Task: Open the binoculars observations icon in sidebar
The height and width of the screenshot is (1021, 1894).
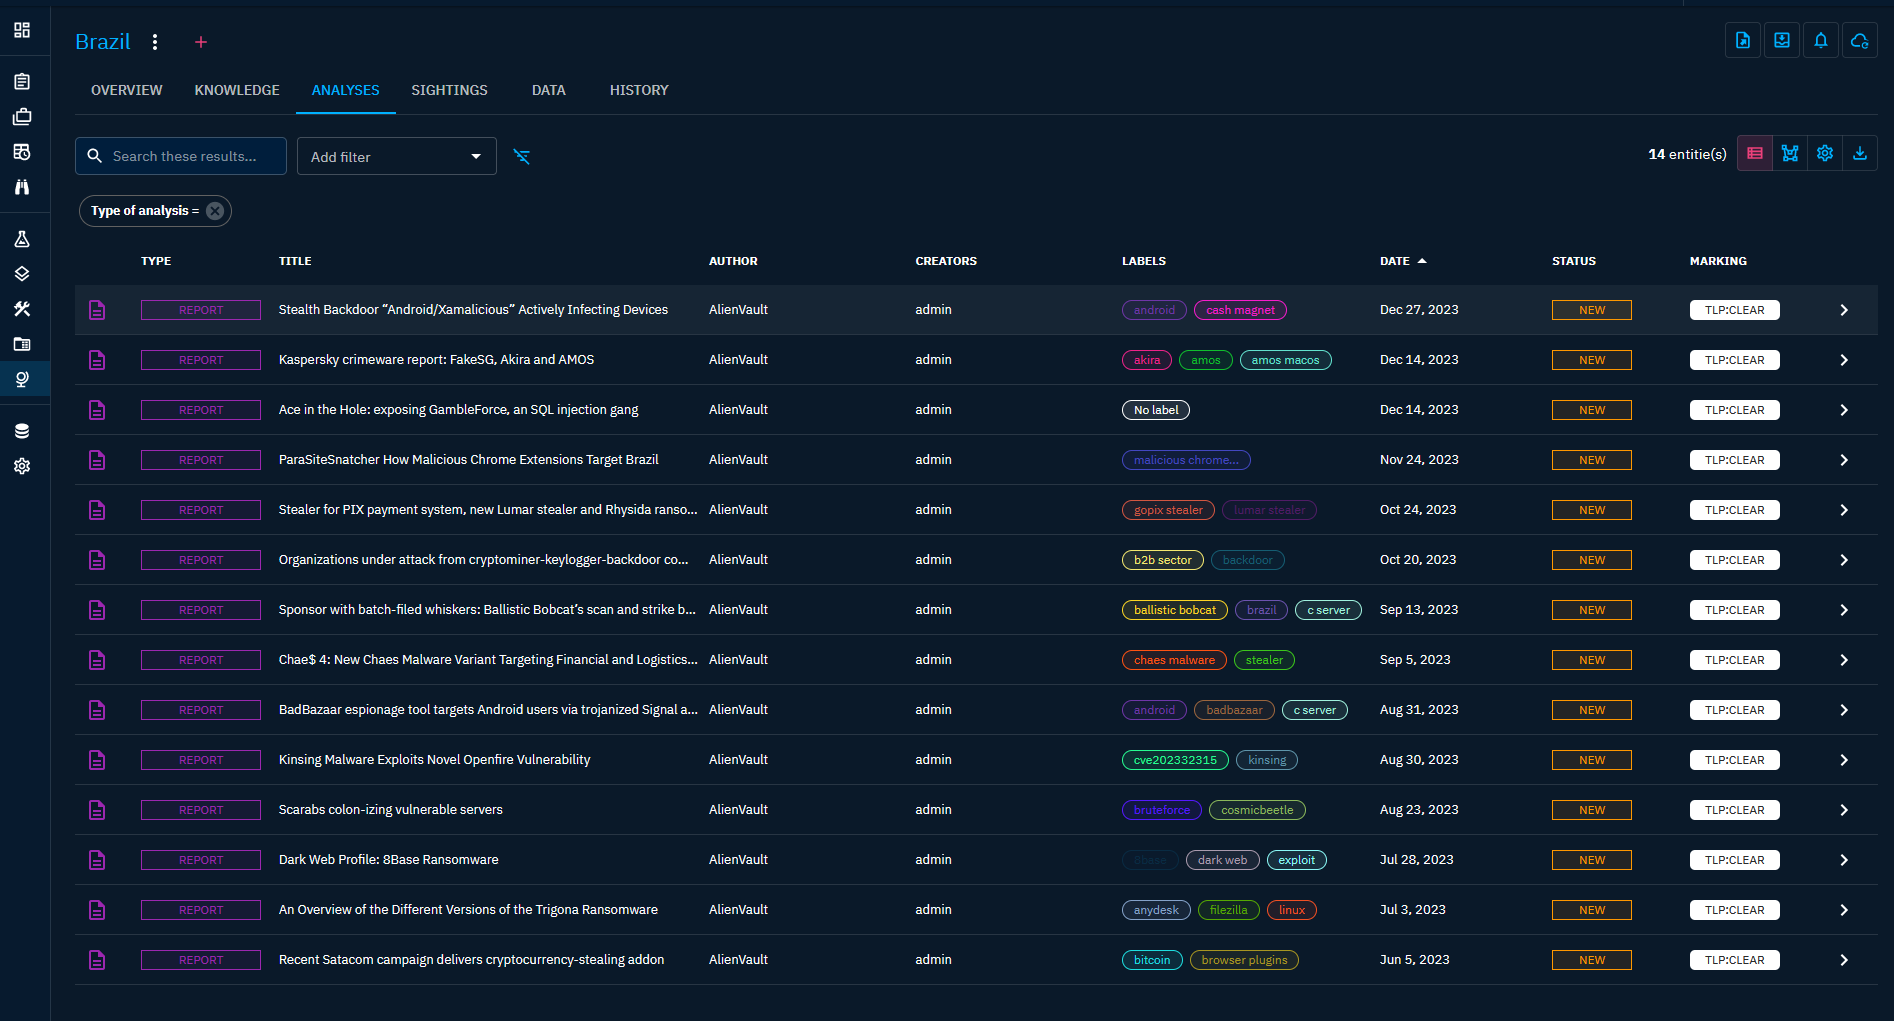Action: tap(22, 187)
